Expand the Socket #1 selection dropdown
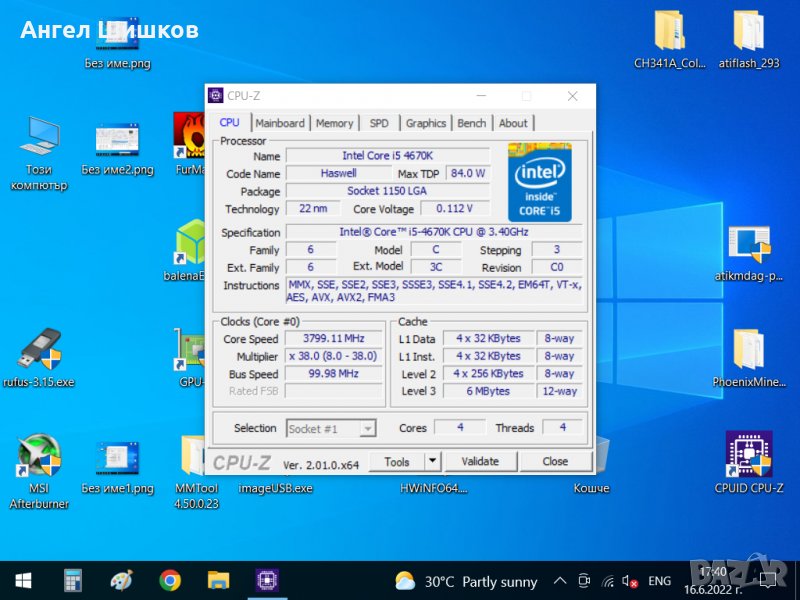 (x=367, y=428)
